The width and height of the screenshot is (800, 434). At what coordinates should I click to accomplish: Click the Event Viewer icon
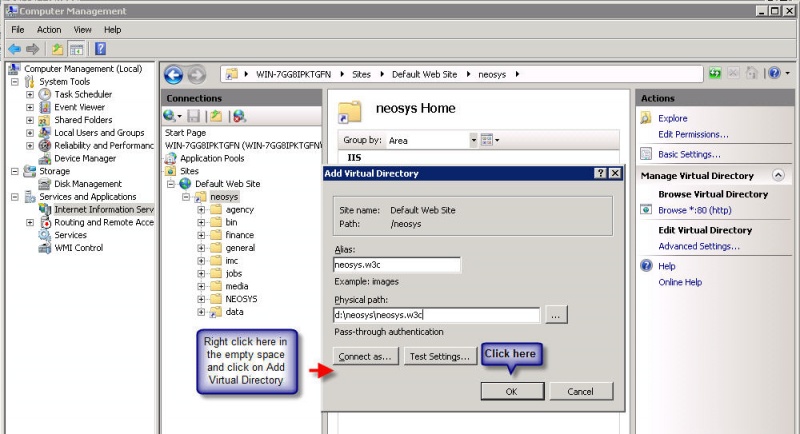(x=45, y=107)
